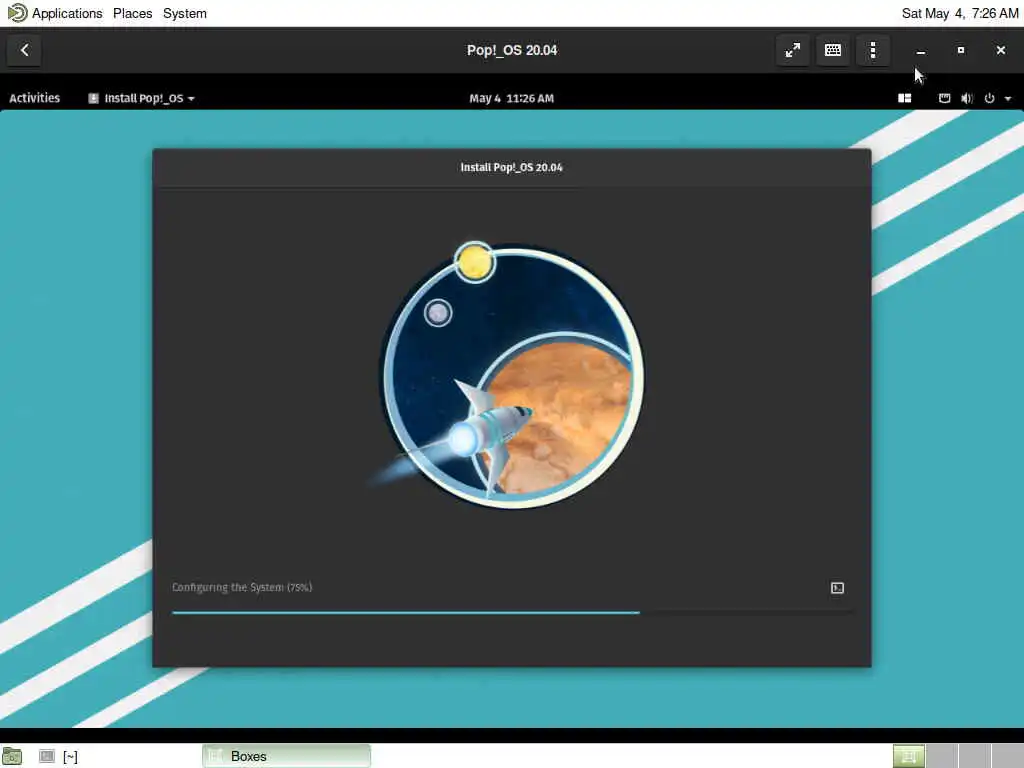This screenshot has height=768, width=1024.
Task: Minimize the Boxes window
Action: click(921, 50)
